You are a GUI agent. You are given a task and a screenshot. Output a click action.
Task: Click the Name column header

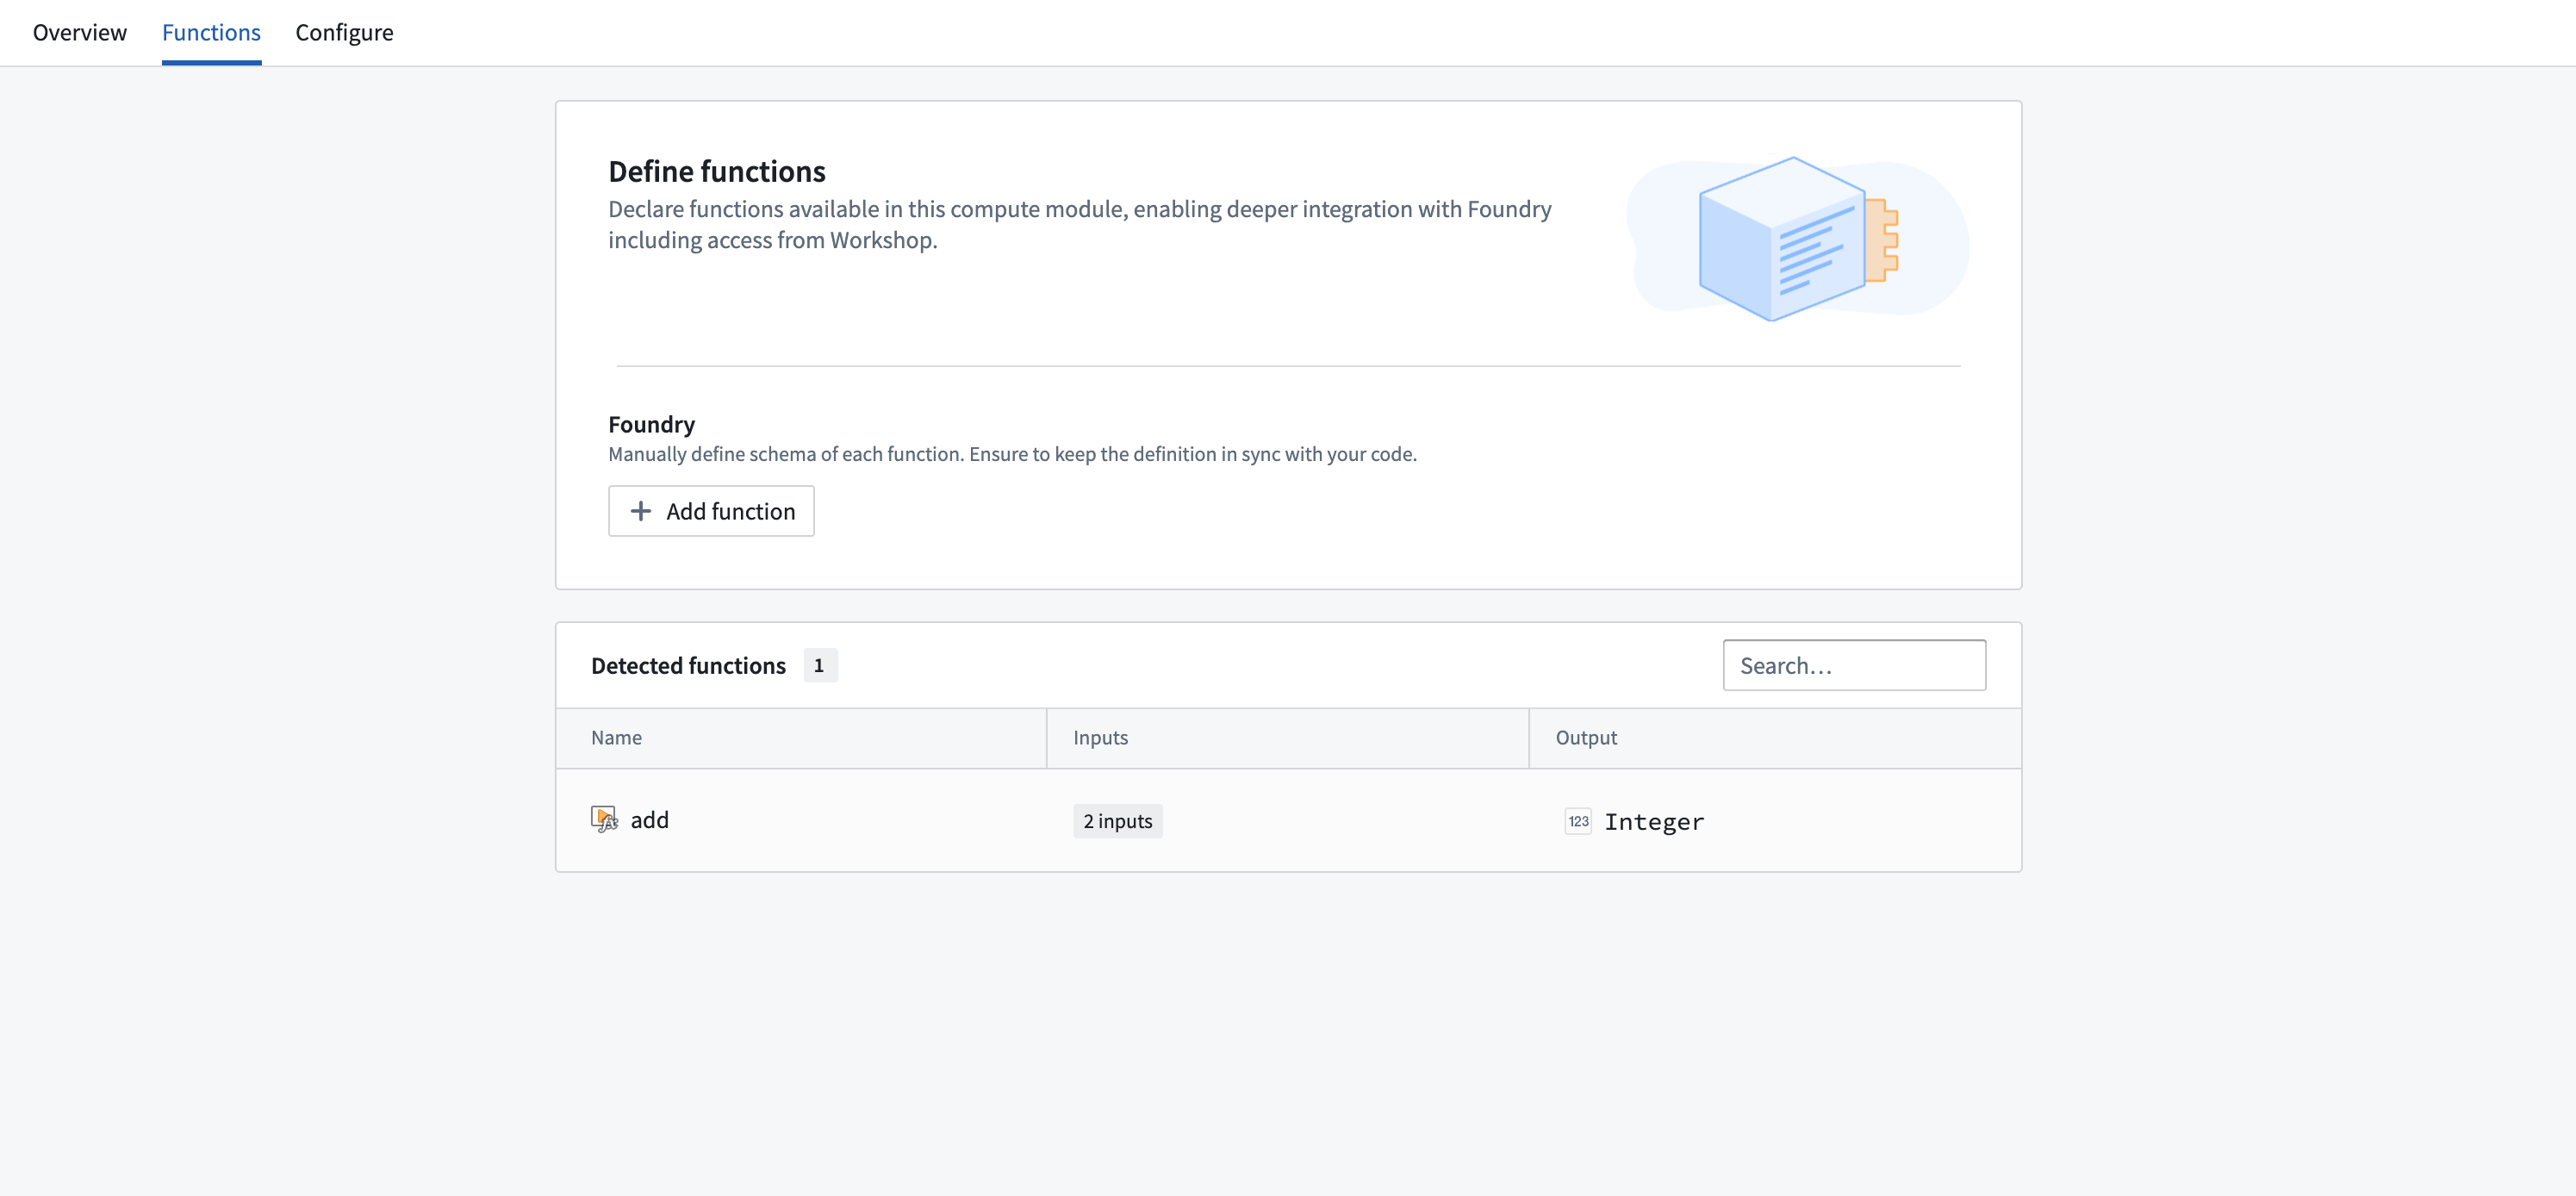(616, 738)
